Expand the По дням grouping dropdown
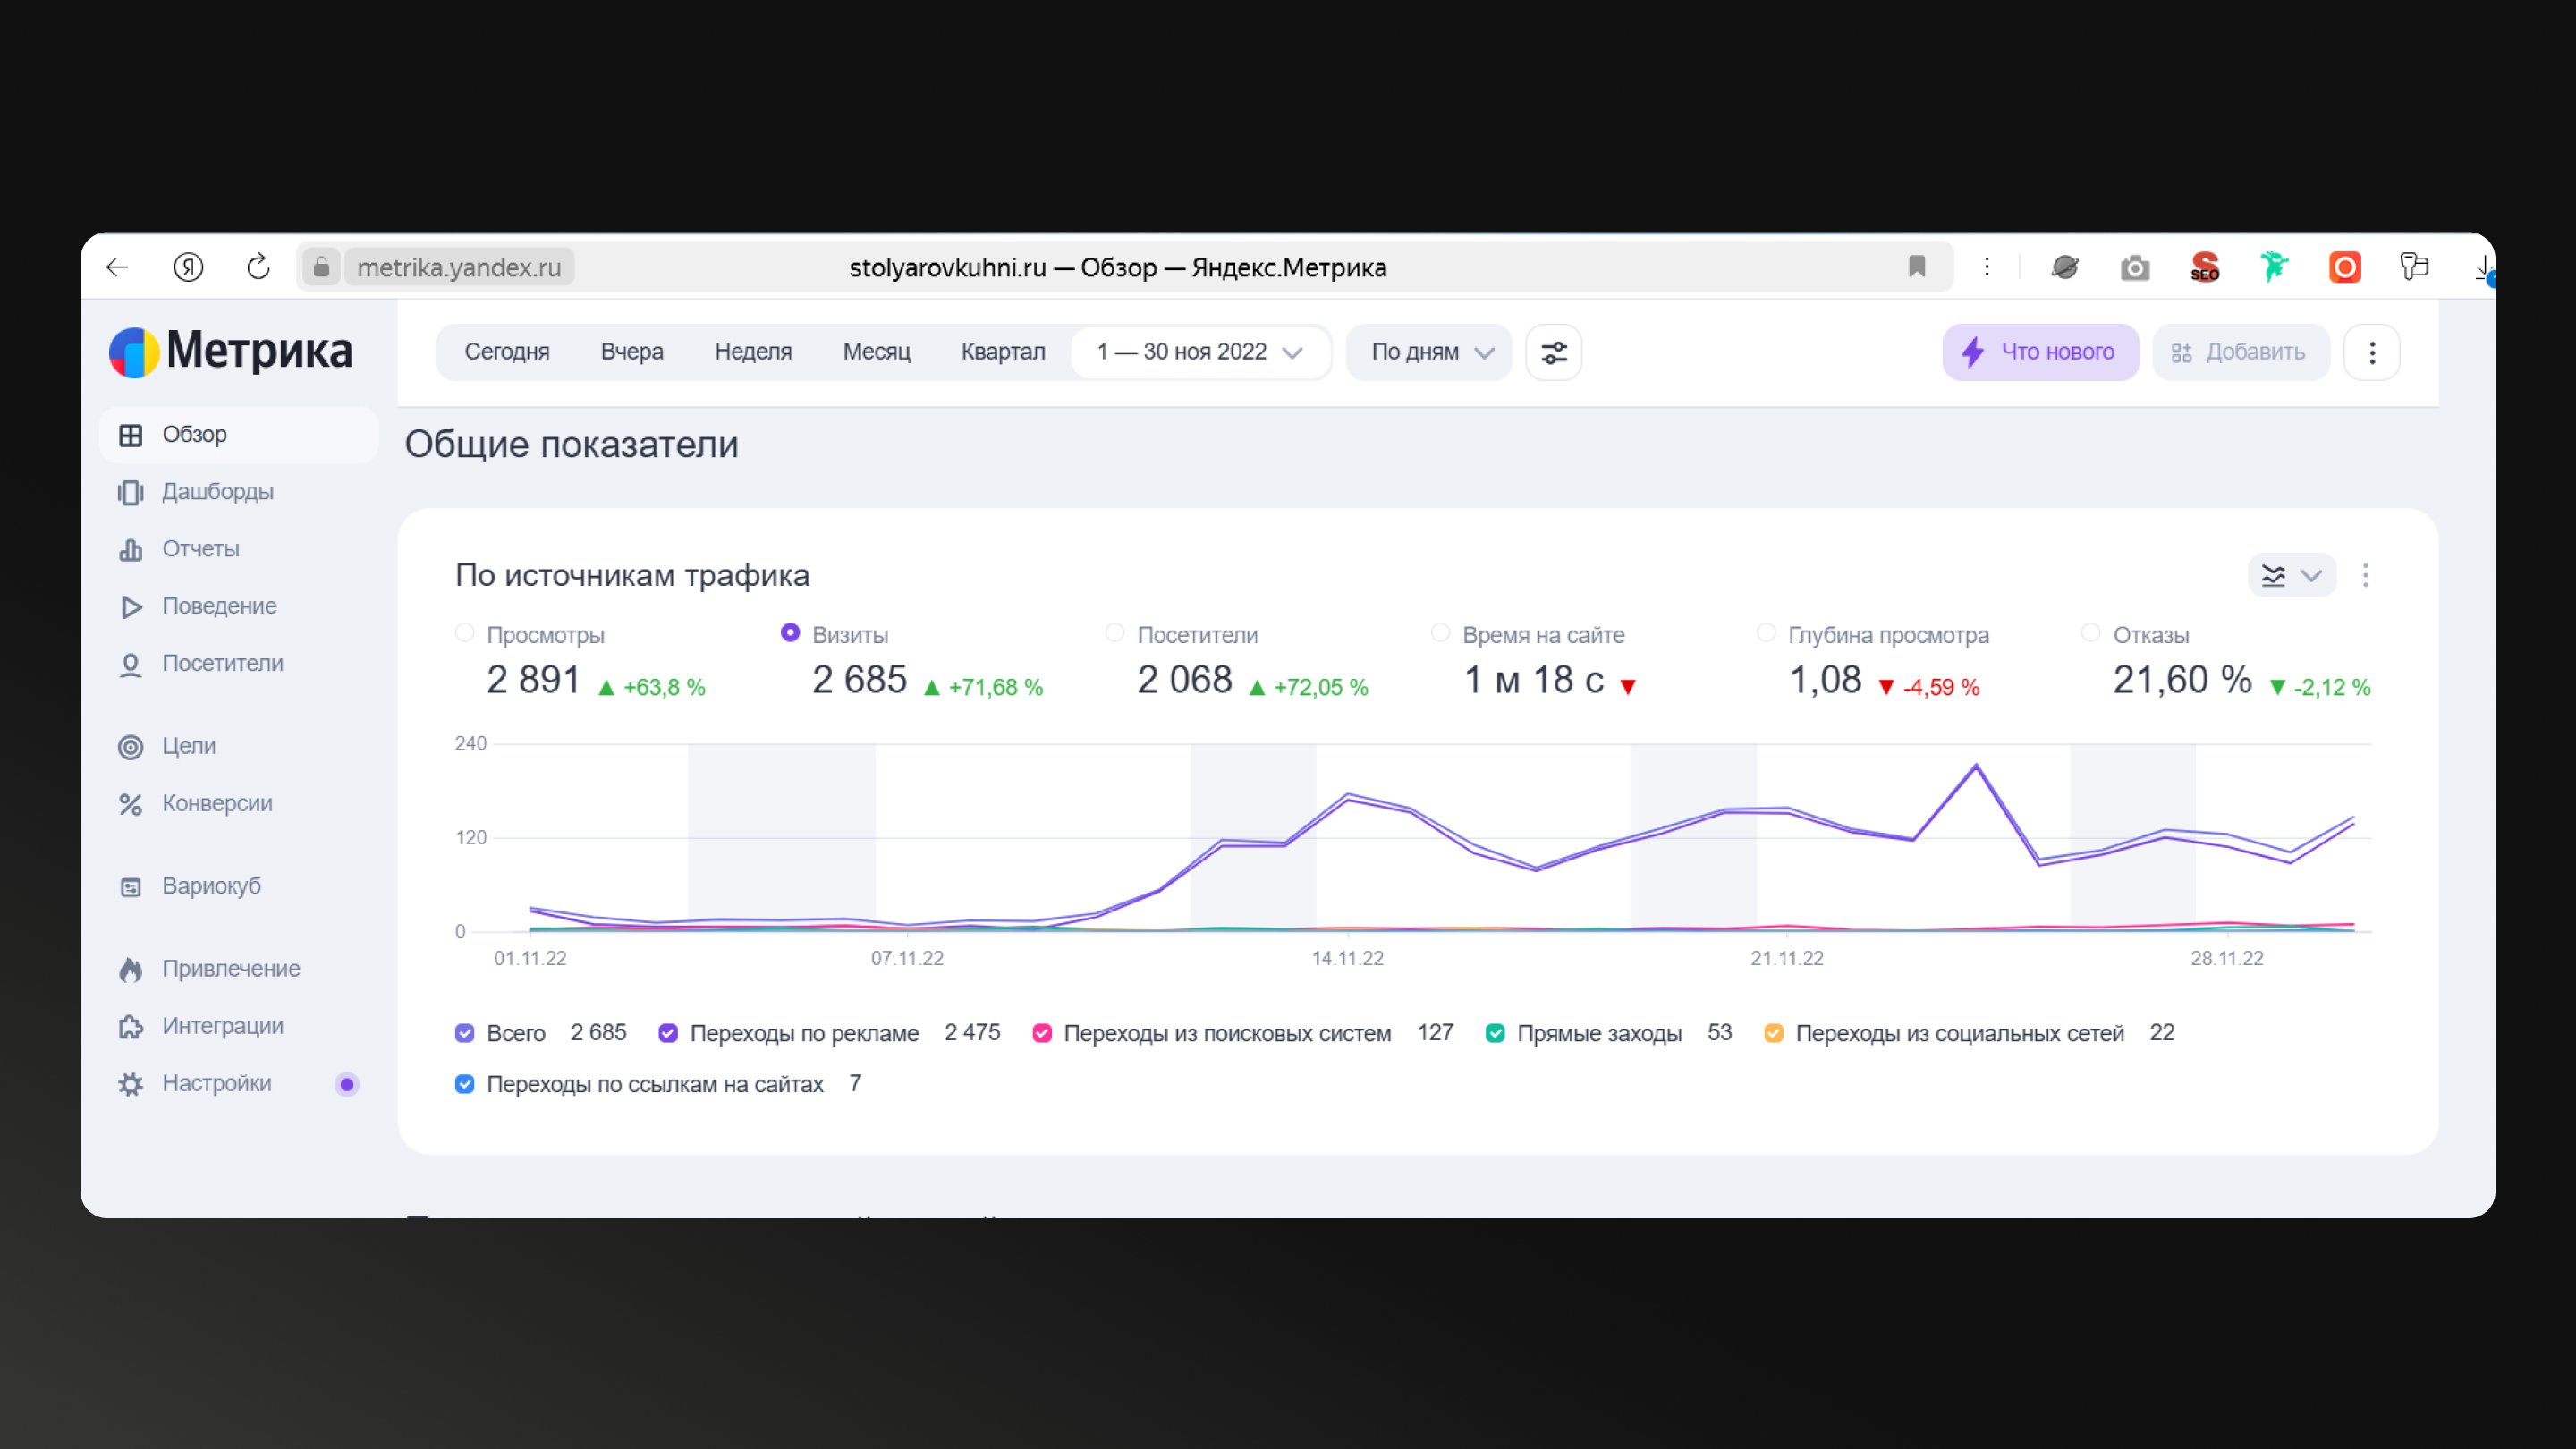Viewport: 2576px width, 1449px height. [x=1429, y=352]
